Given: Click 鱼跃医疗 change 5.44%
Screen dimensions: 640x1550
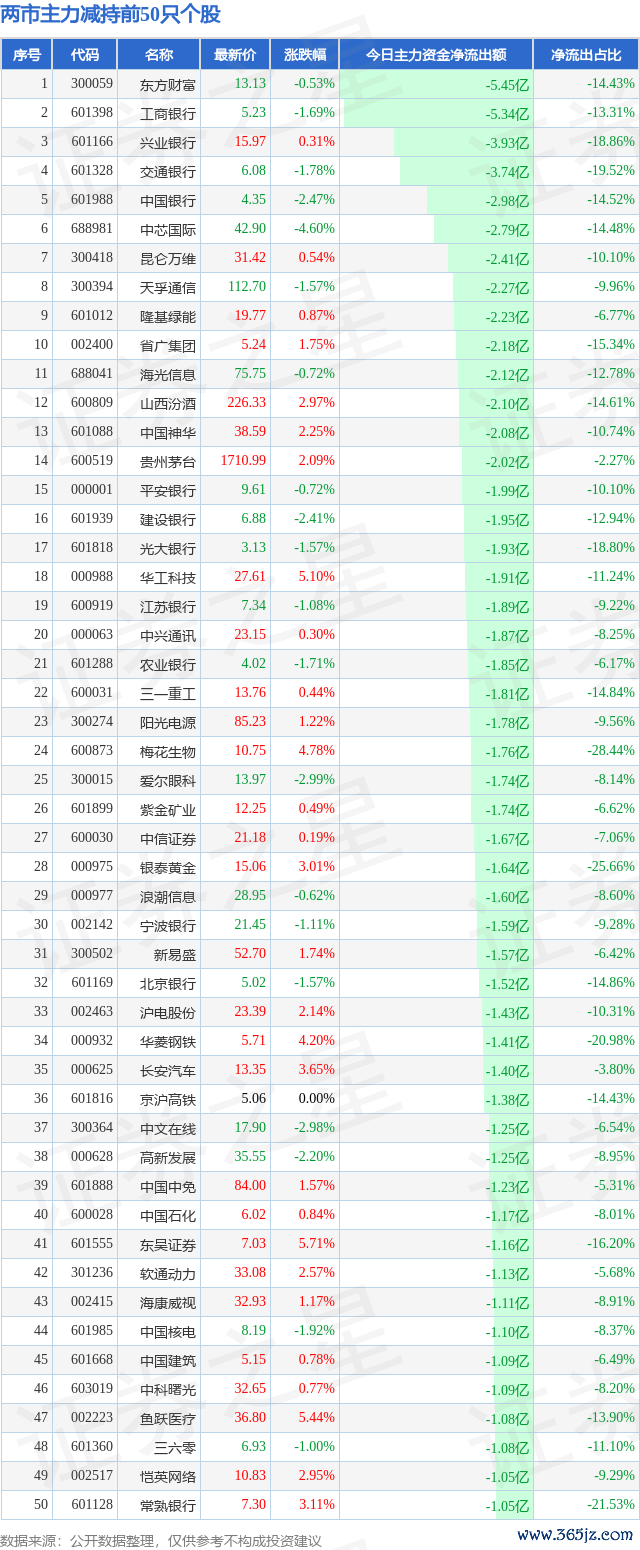Looking at the screenshot, I should click(316, 1418).
